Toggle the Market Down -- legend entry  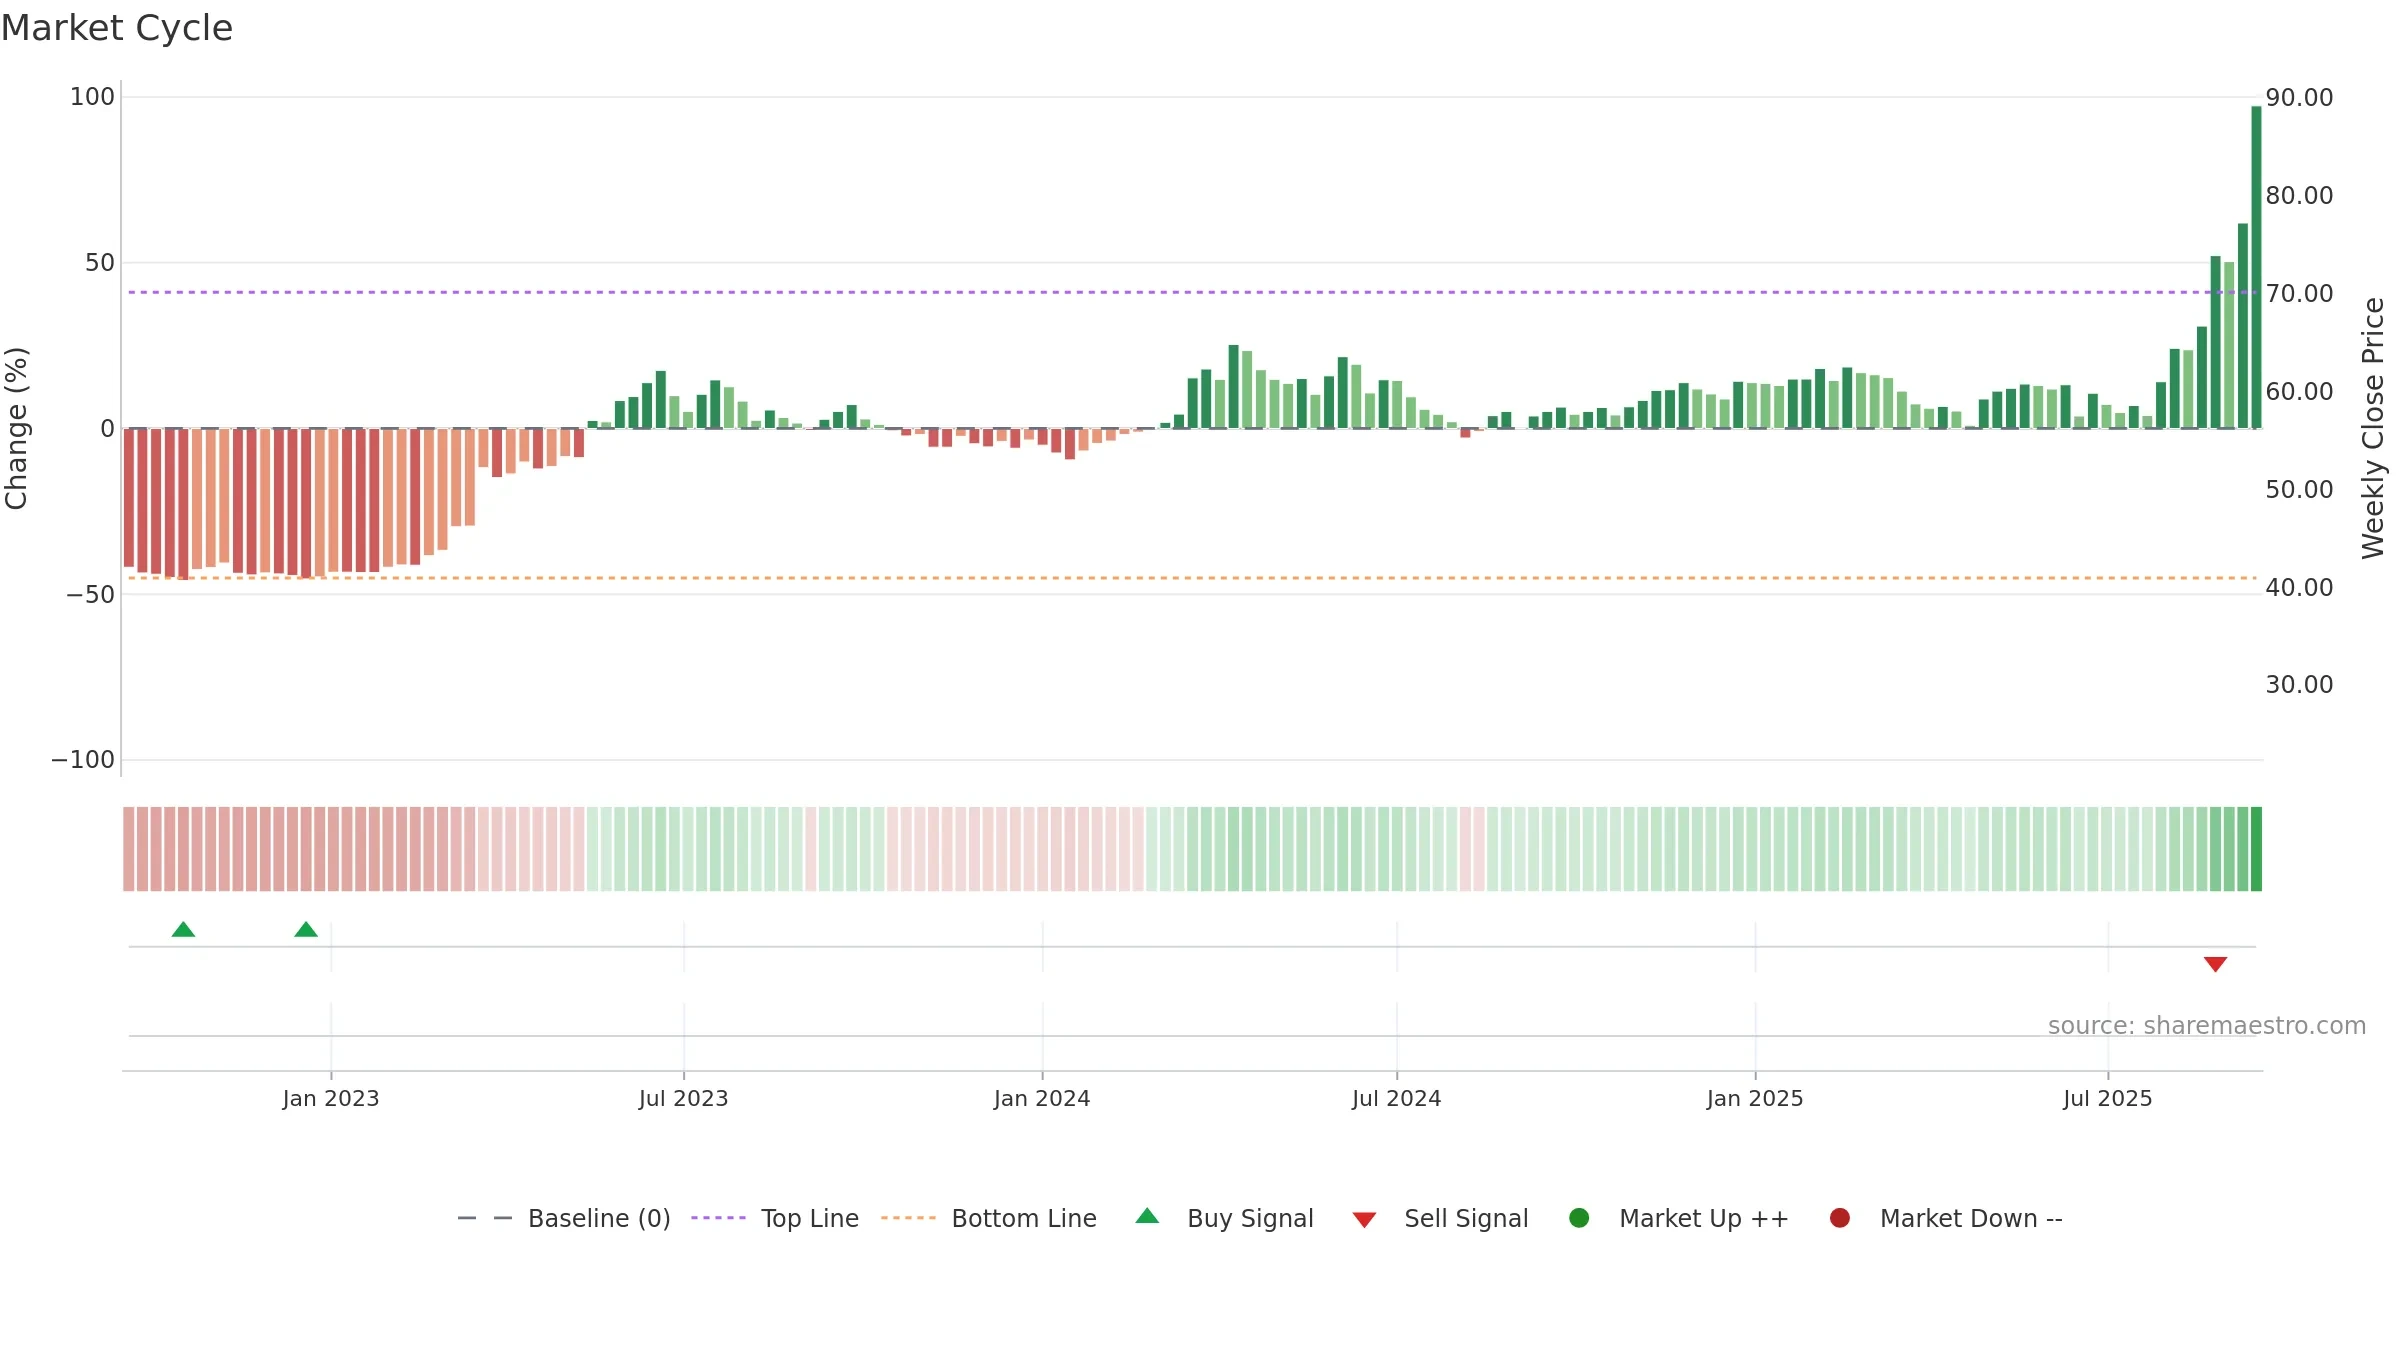[x=1946, y=1218]
